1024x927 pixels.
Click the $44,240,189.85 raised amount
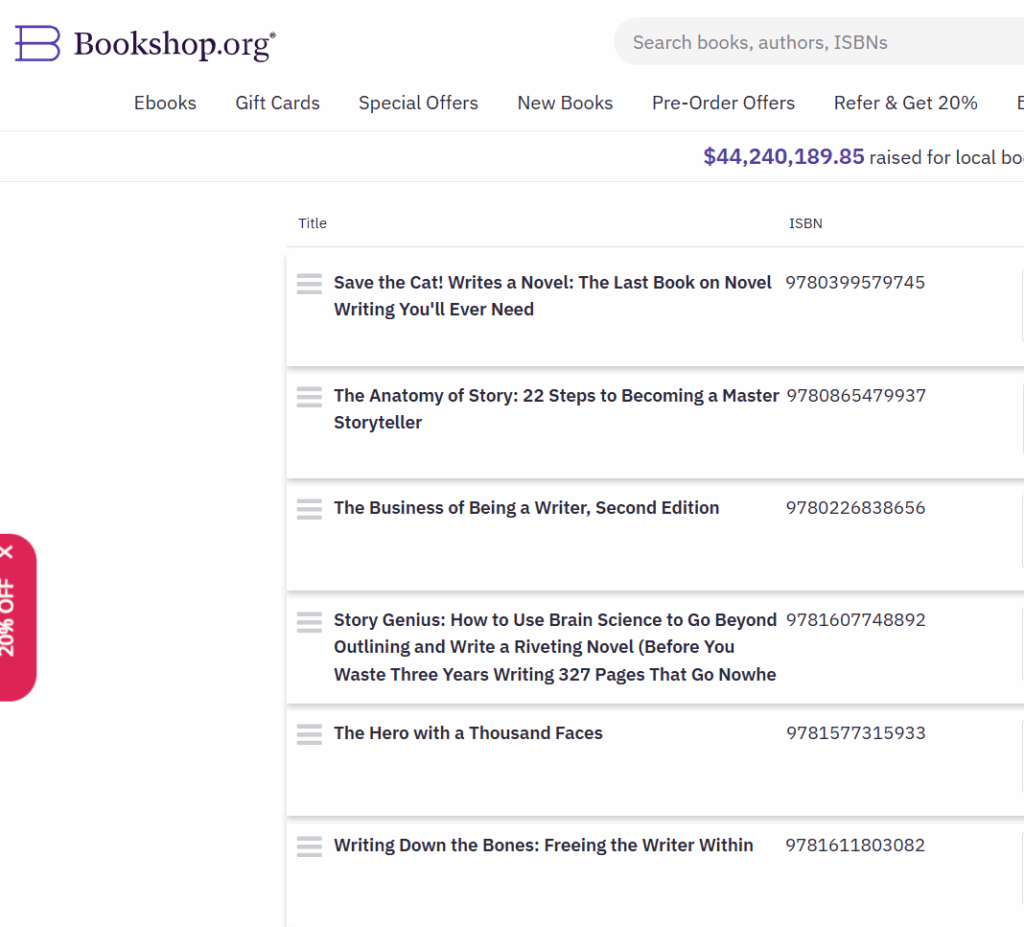(783, 157)
